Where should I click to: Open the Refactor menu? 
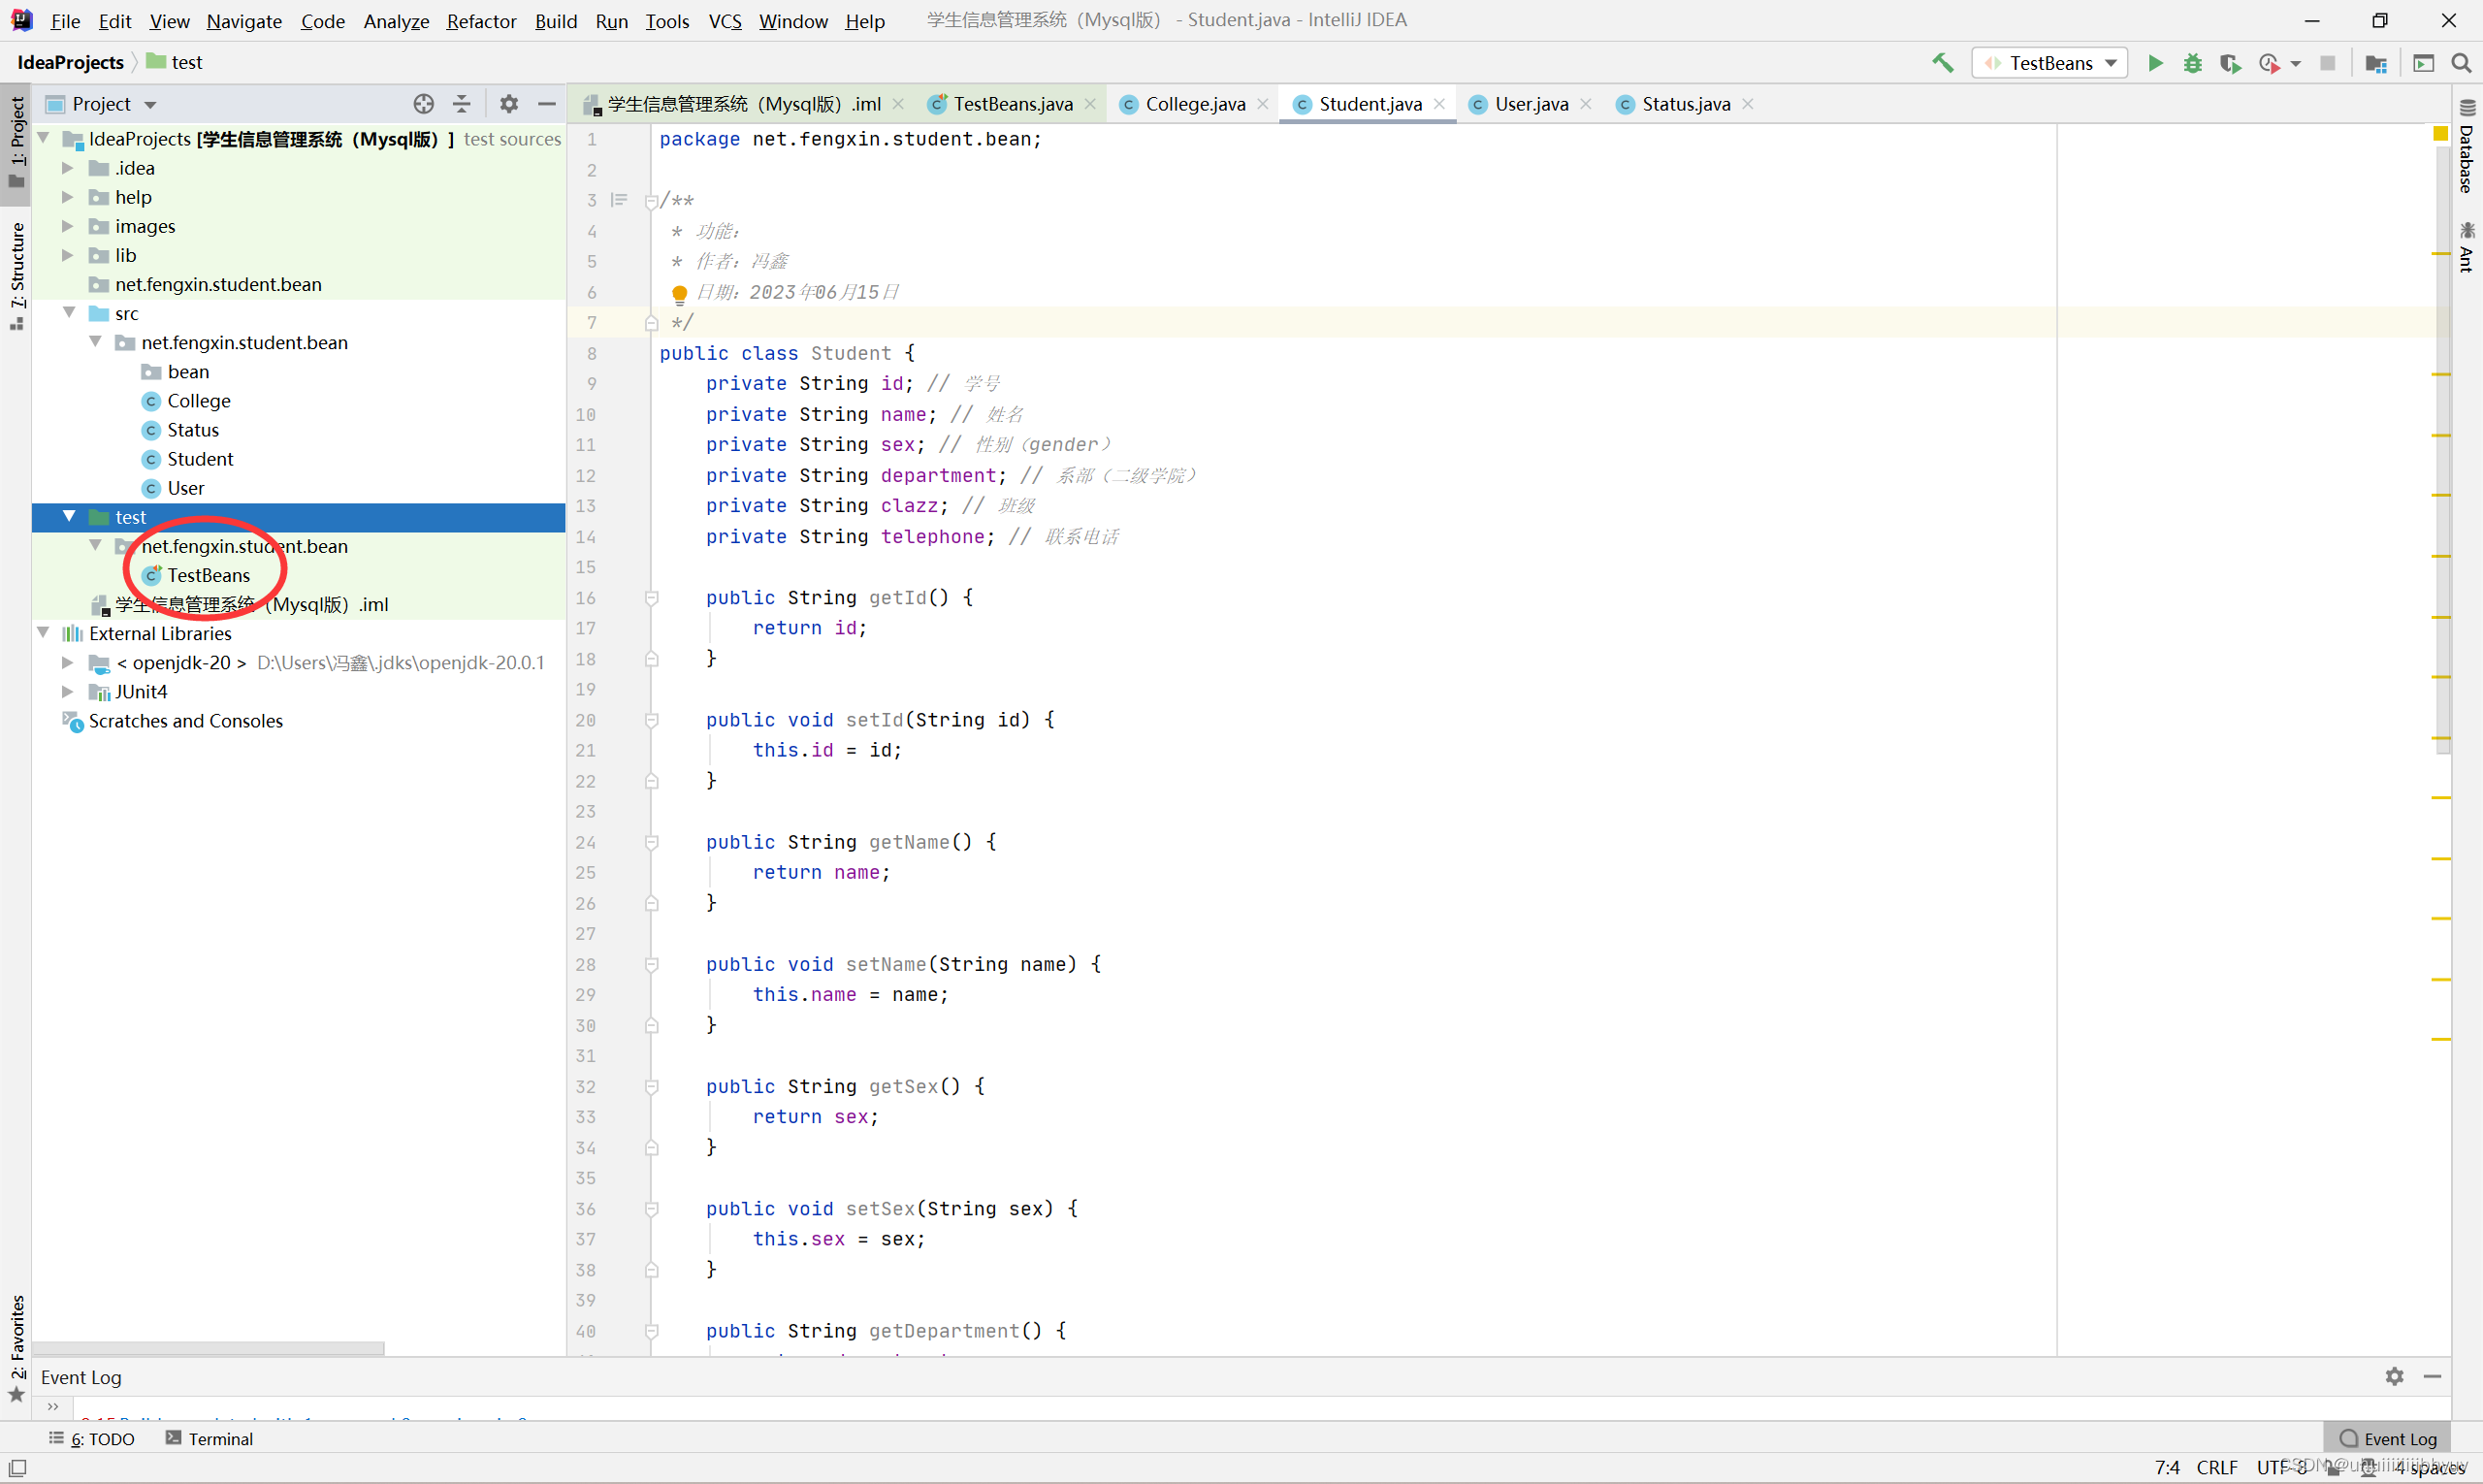(481, 21)
